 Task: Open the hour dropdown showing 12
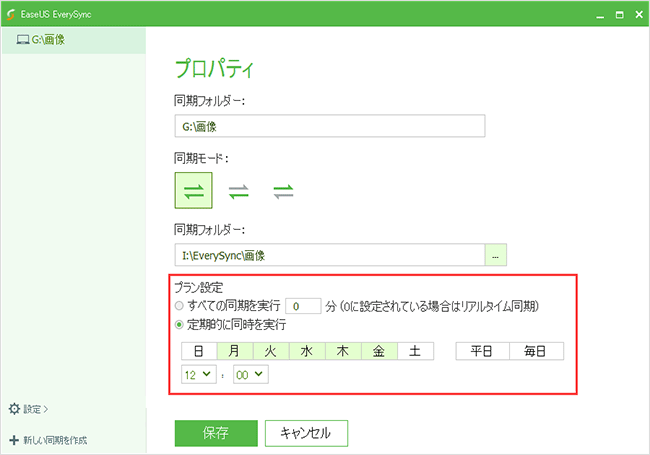pos(199,375)
